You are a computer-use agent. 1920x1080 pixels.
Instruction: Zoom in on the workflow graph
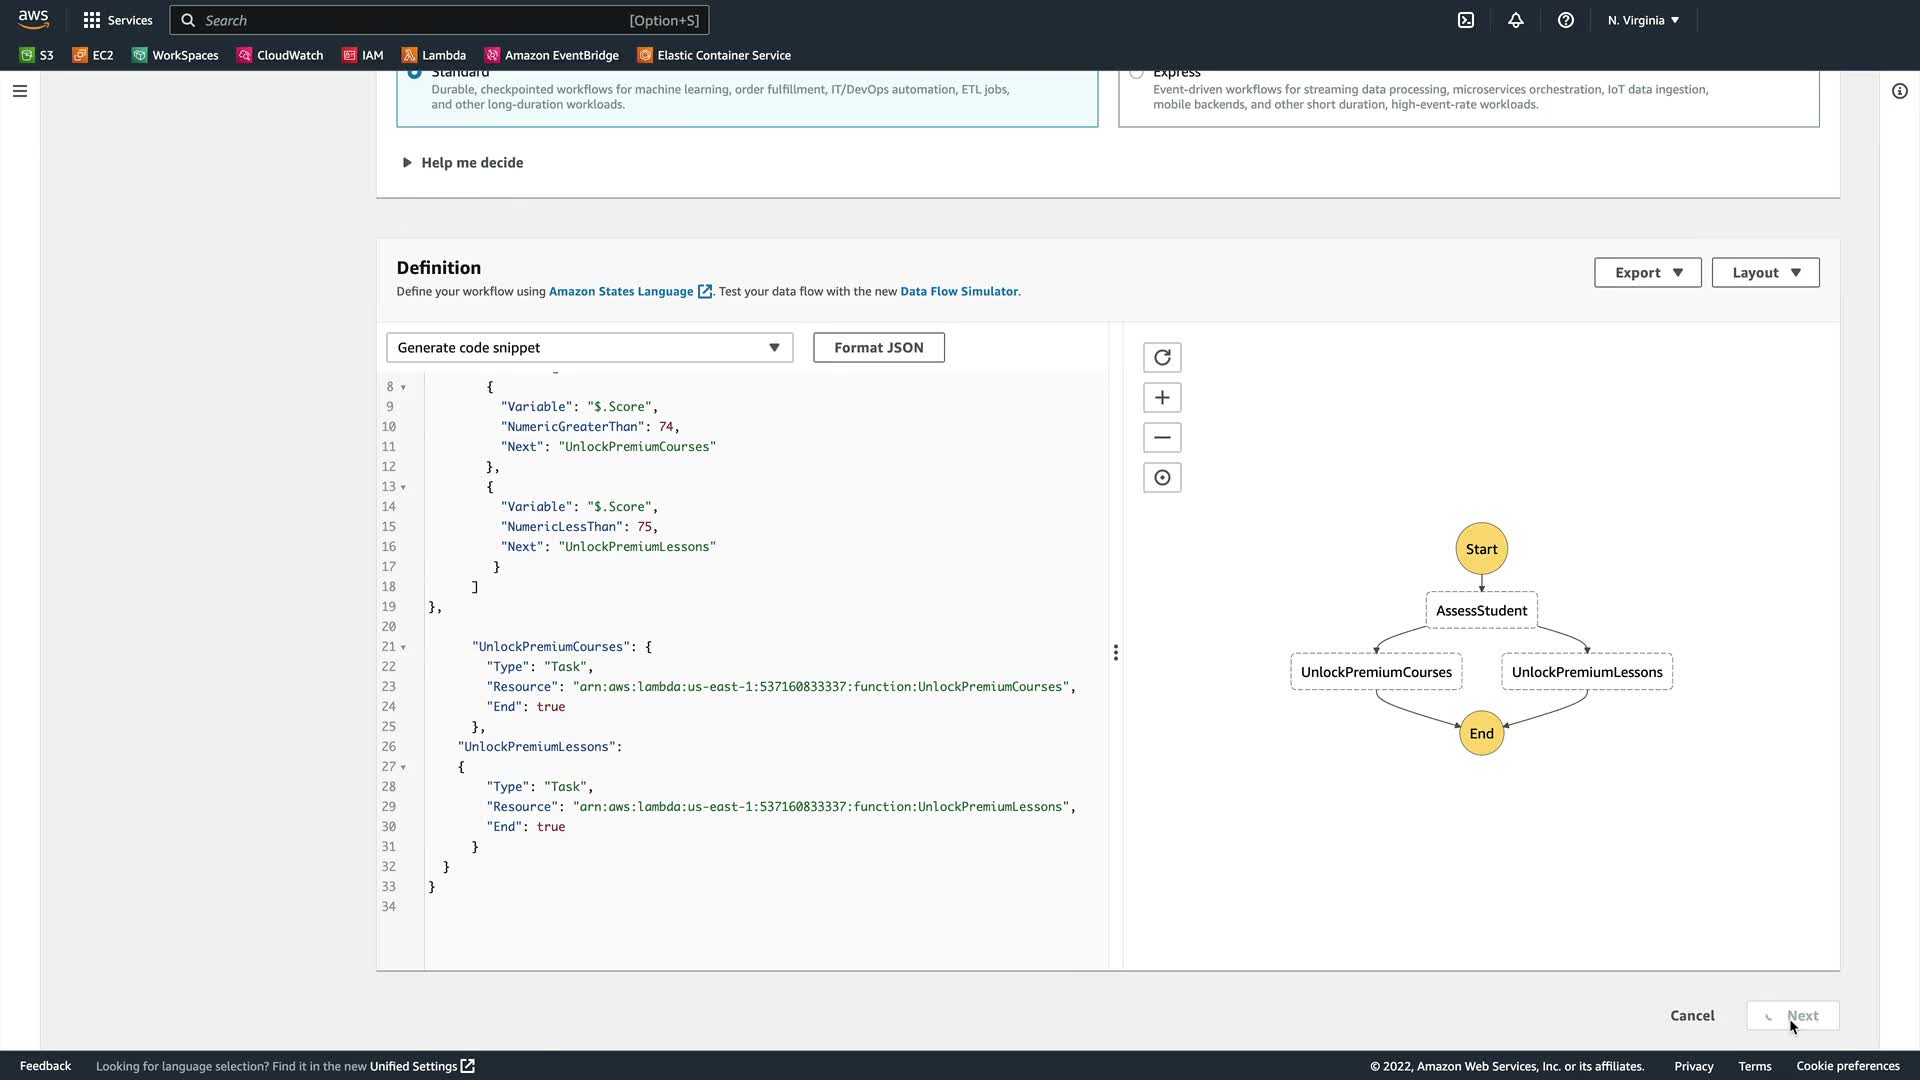tap(1162, 398)
